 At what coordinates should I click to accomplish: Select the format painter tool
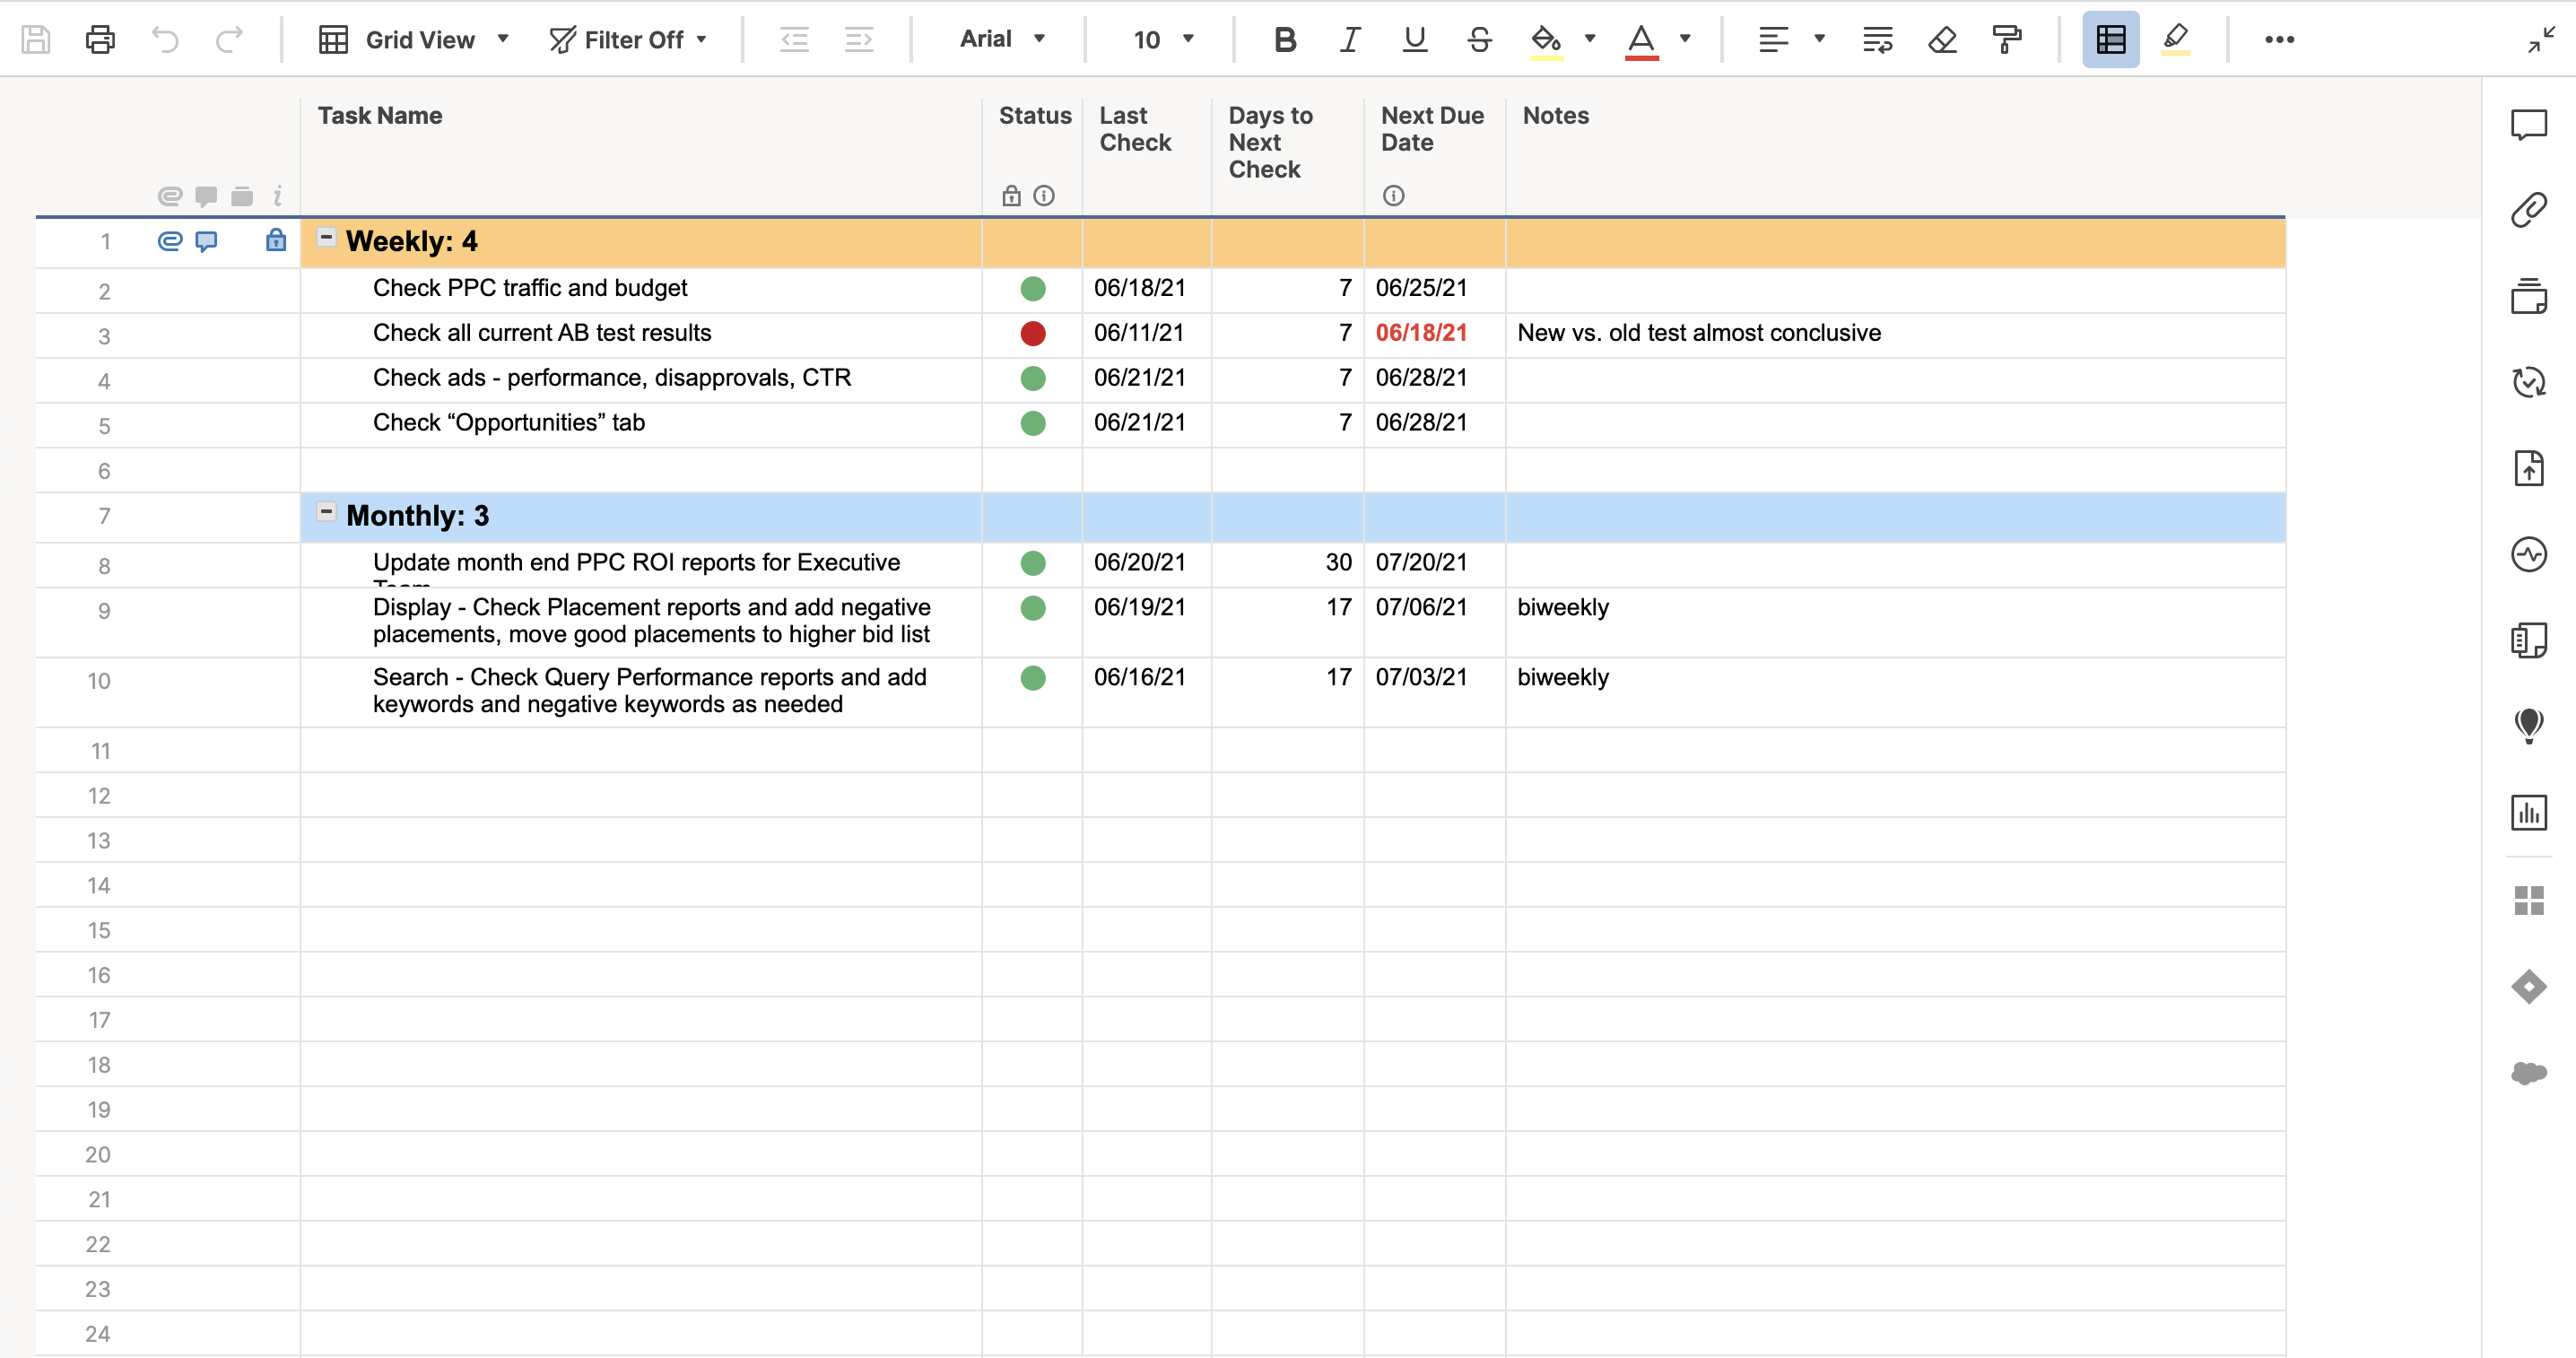click(x=2006, y=39)
